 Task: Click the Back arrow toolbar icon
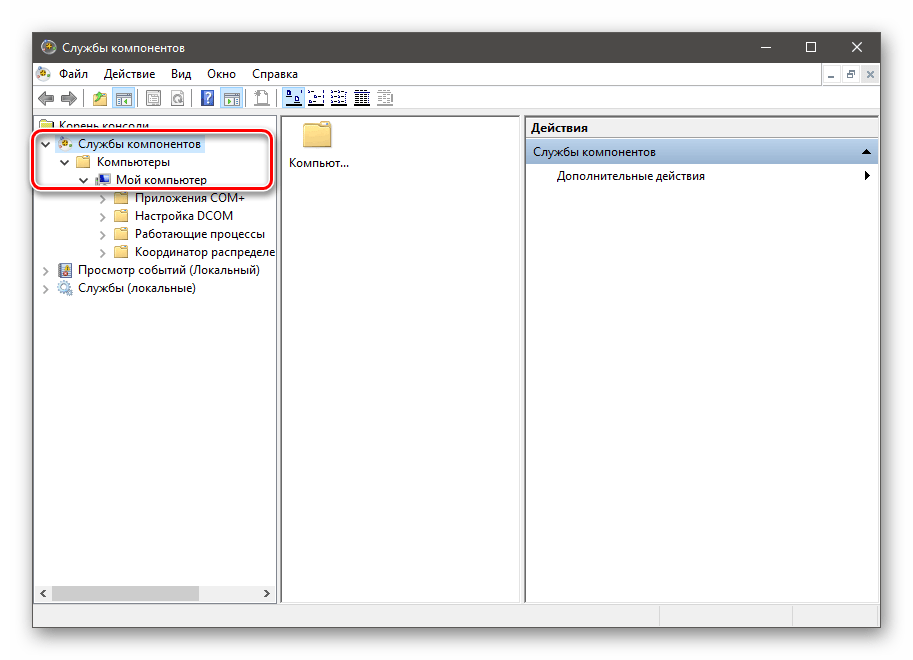(x=46, y=98)
